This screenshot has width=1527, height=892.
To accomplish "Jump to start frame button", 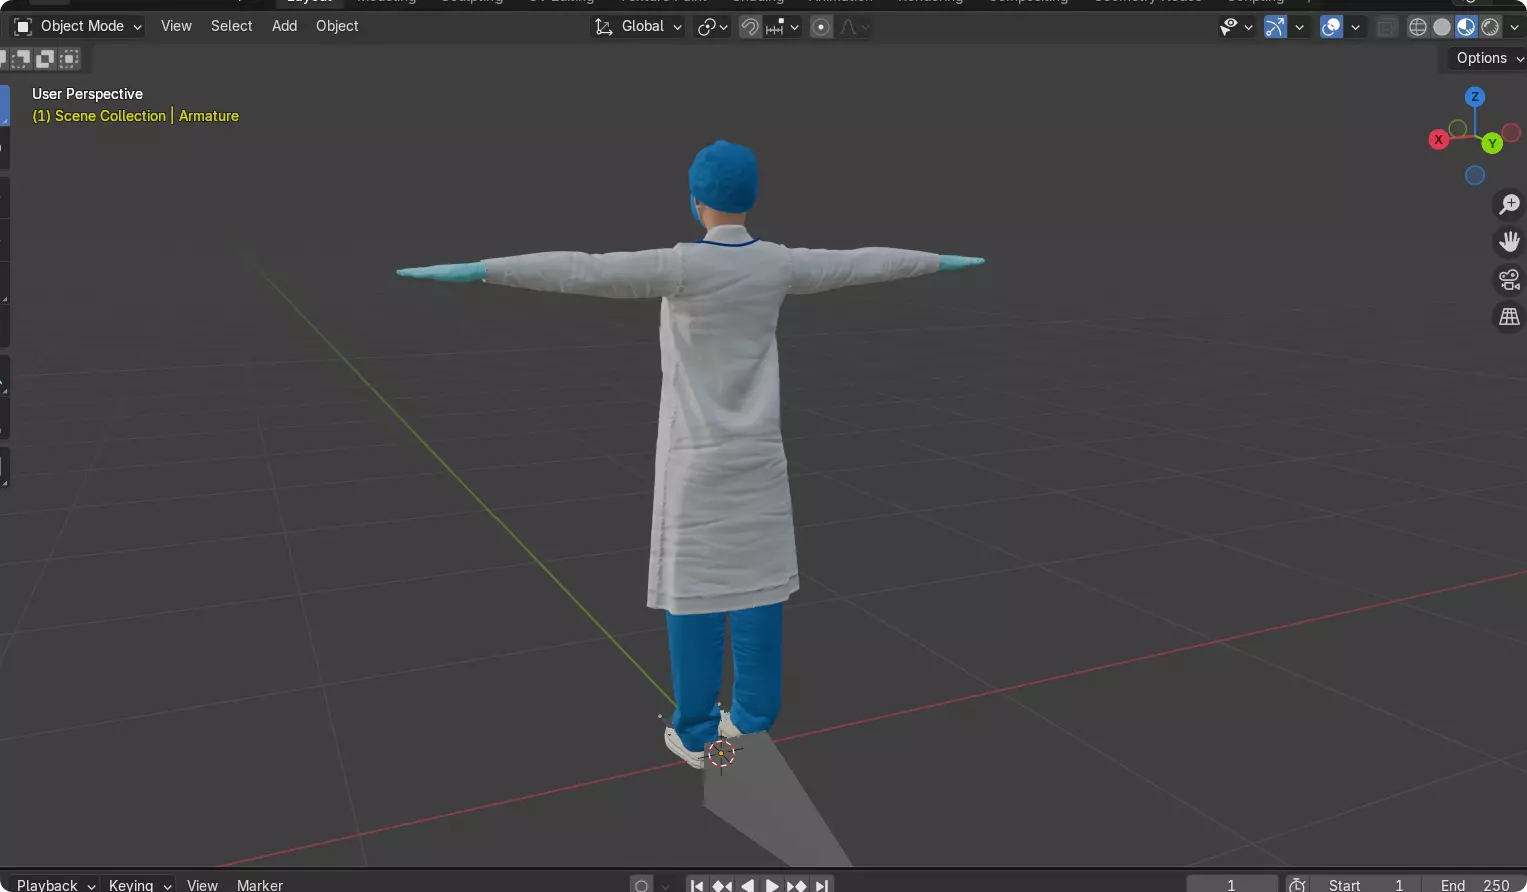I will coord(697,885).
